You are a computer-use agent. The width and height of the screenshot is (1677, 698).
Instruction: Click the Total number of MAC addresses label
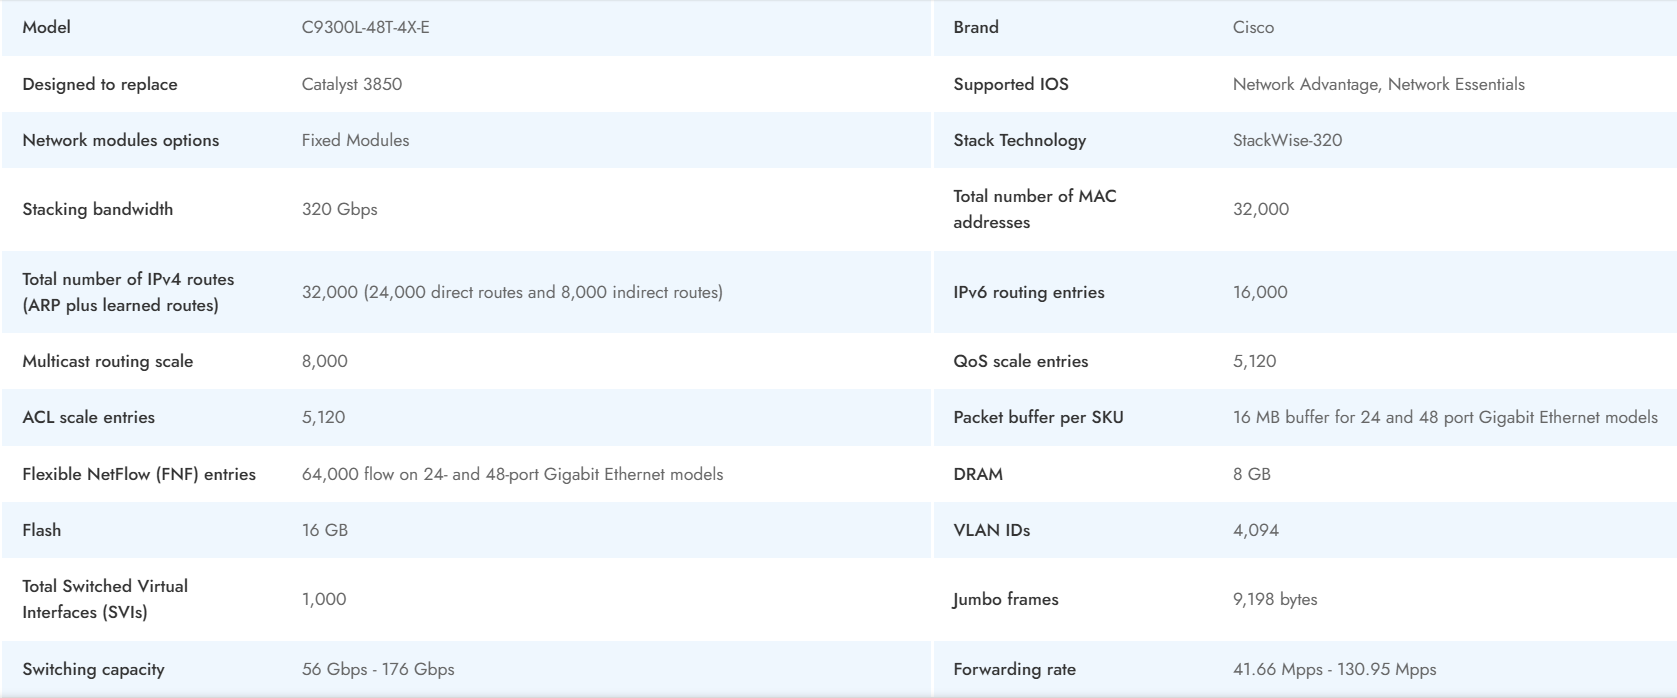(x=1034, y=209)
